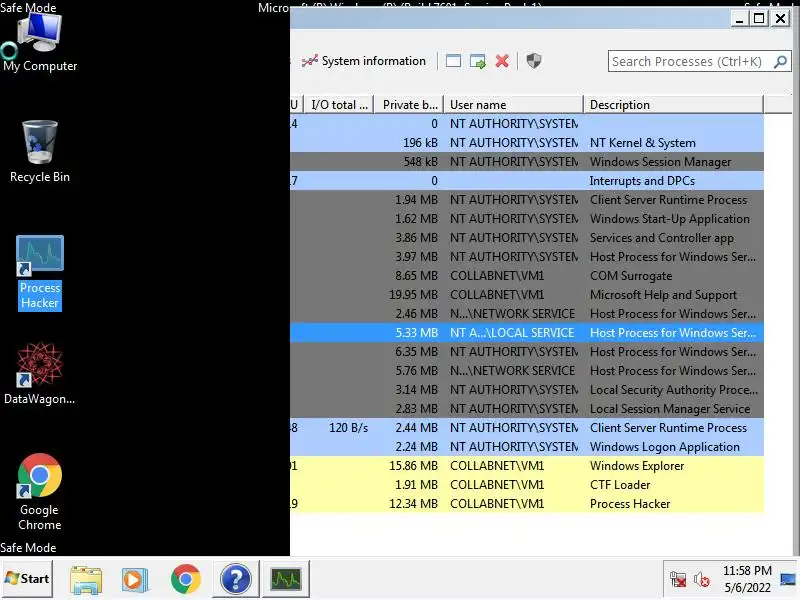Open Chrome from the taskbar

[186, 579]
